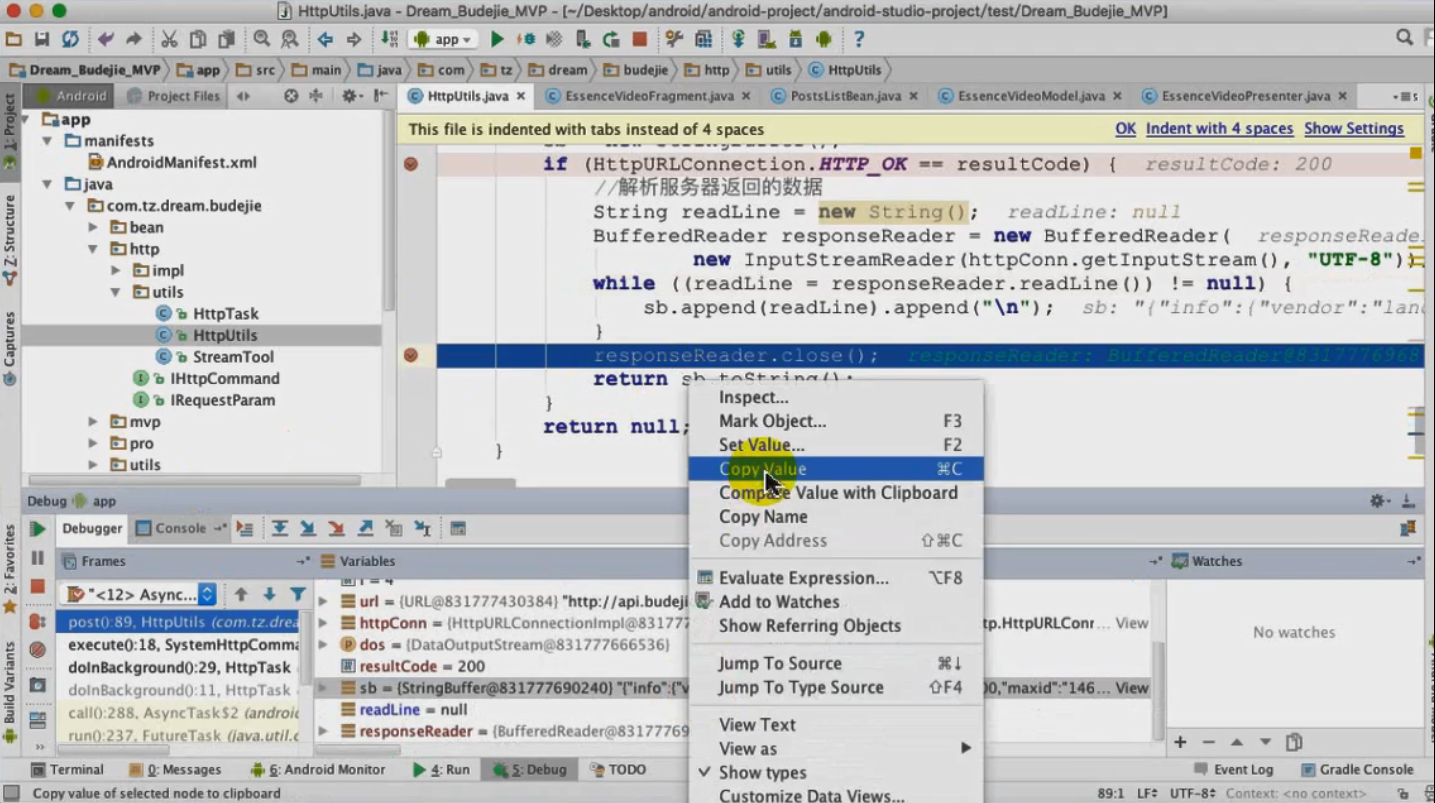Open the Console tab in Debug panel
The height and width of the screenshot is (803, 1435).
(x=180, y=528)
